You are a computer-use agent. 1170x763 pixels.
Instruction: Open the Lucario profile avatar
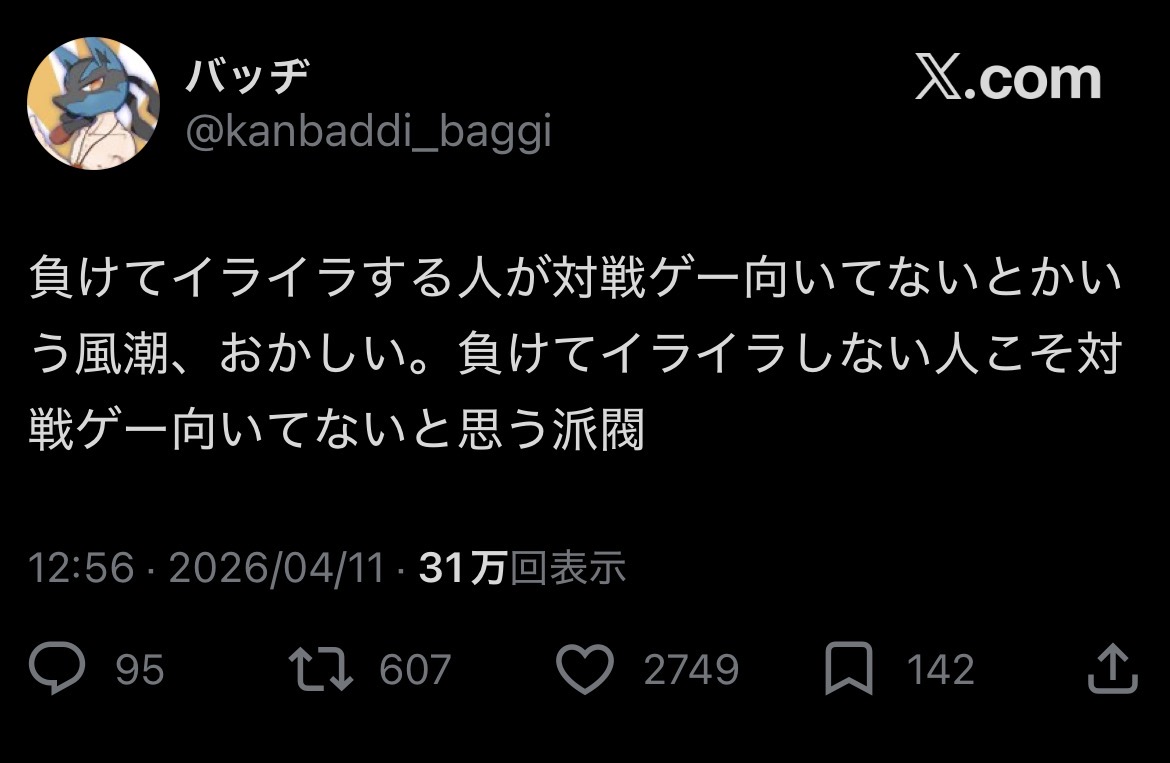pyautogui.click(x=93, y=103)
